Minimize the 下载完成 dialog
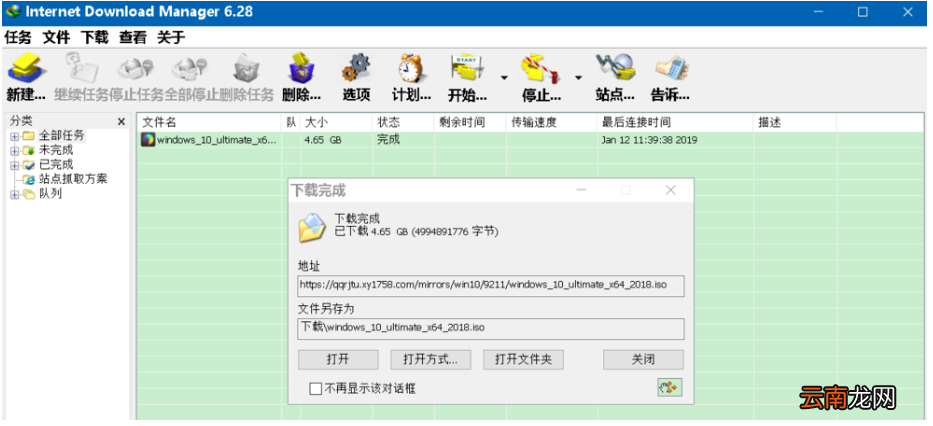Viewport: 933px width, 426px height. (x=582, y=190)
